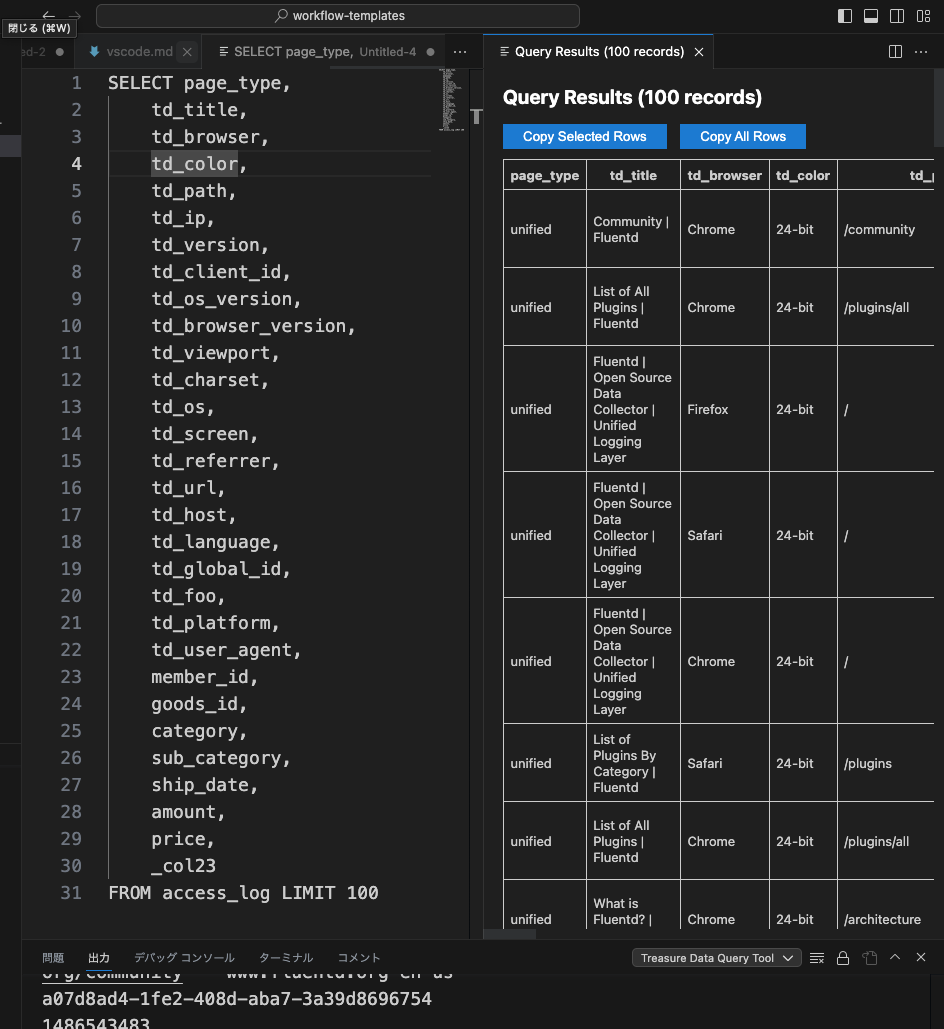Maximize the panel with the chevron-up icon
944x1029 pixels.
click(x=895, y=958)
